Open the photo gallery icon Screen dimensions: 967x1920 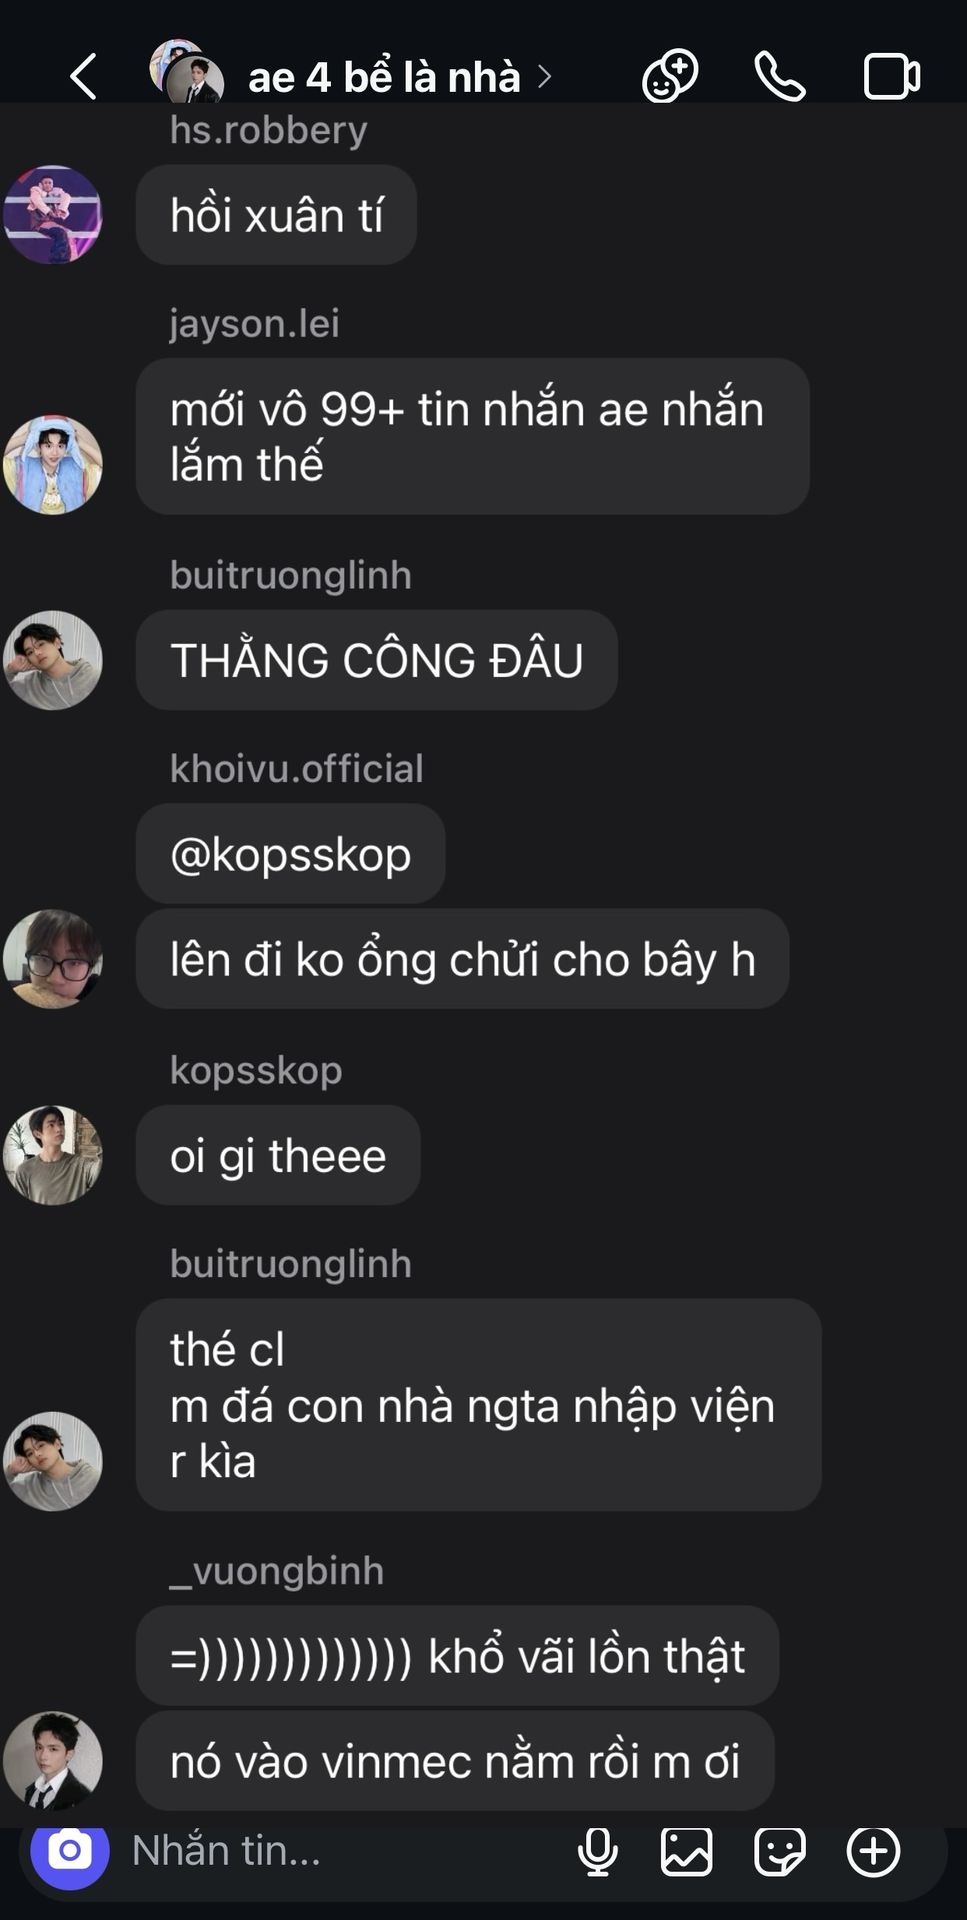[687, 1851]
